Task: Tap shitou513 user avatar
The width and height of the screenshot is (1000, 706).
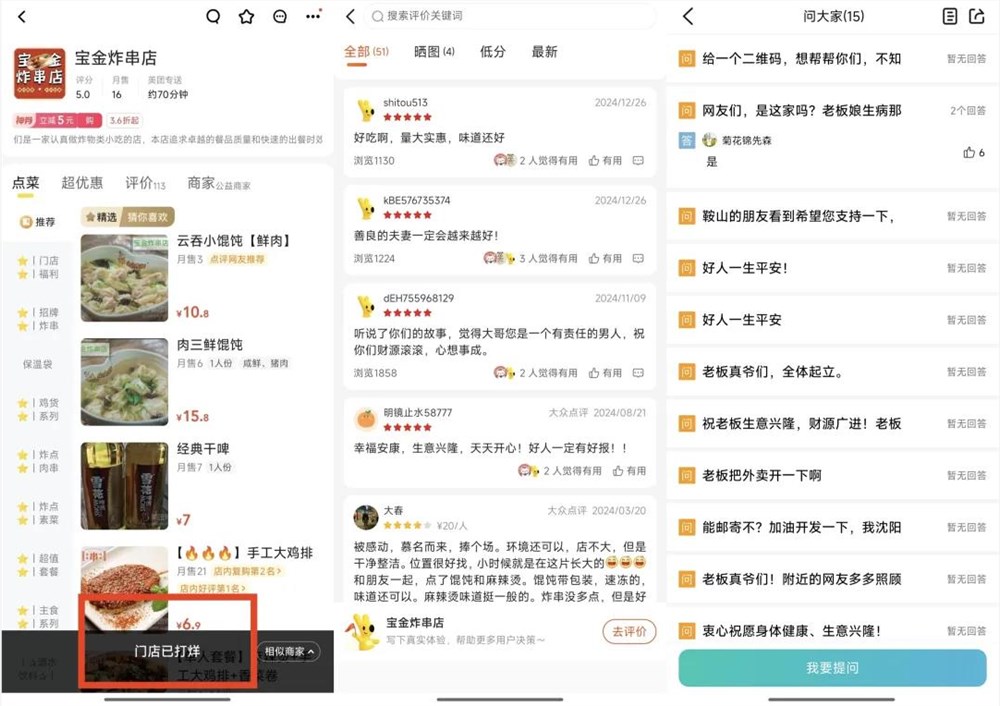Action: (366, 110)
